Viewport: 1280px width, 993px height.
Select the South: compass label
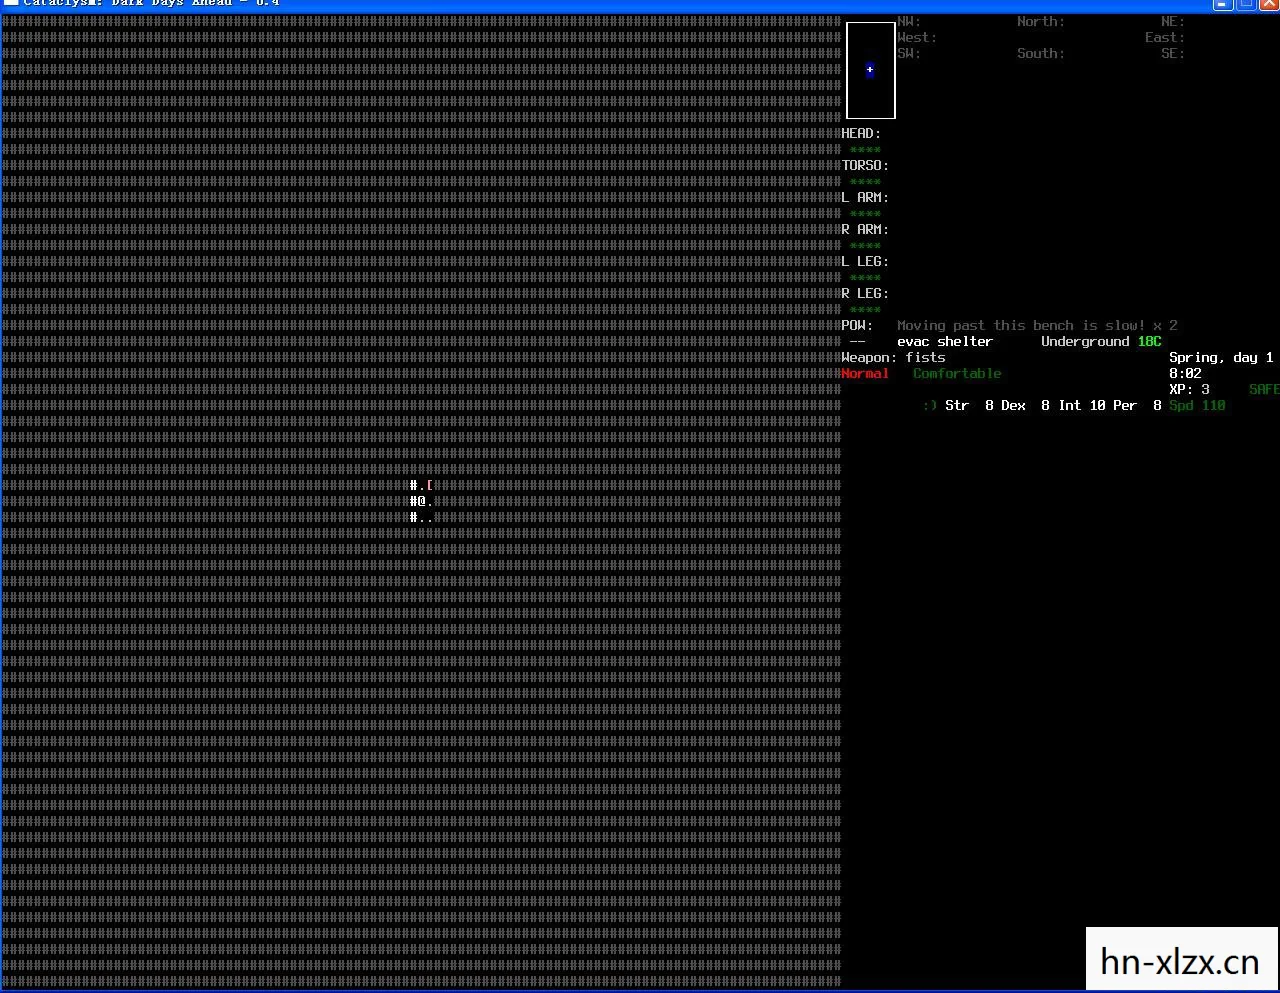1041,53
